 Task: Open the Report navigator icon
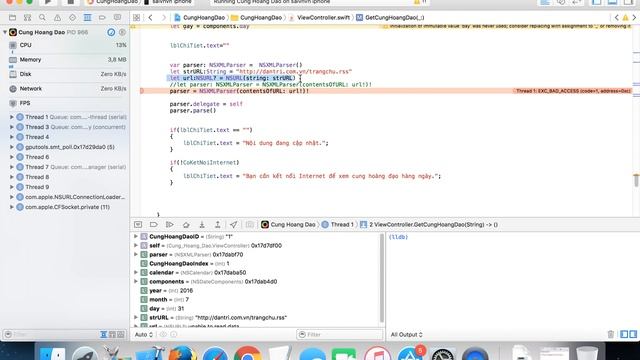point(117,18)
